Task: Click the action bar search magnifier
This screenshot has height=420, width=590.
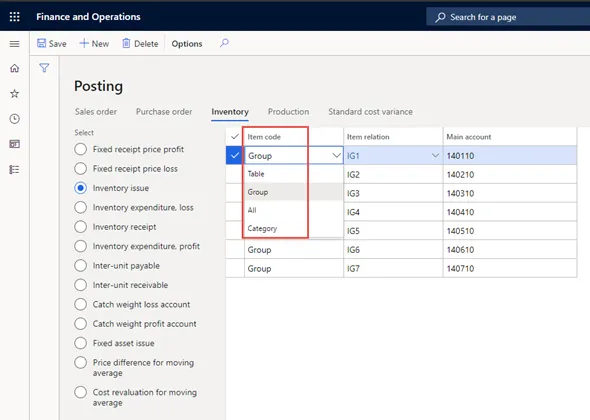Action: (x=224, y=43)
